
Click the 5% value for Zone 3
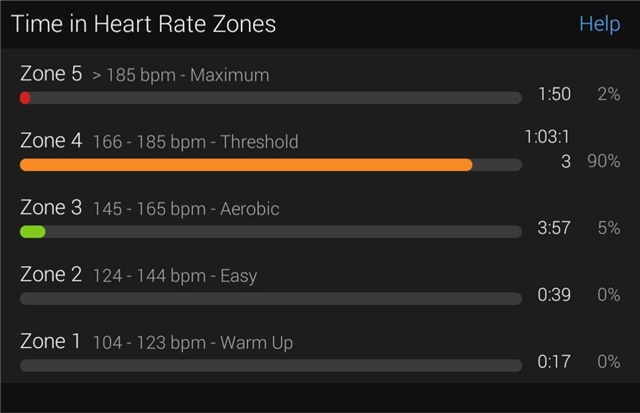pyautogui.click(x=608, y=228)
